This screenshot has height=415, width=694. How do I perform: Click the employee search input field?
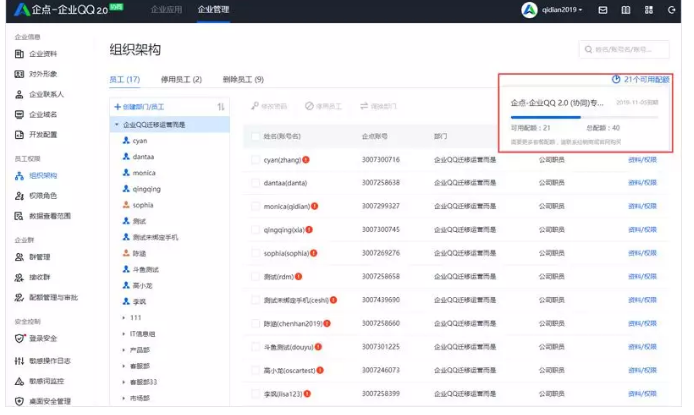click(624, 50)
